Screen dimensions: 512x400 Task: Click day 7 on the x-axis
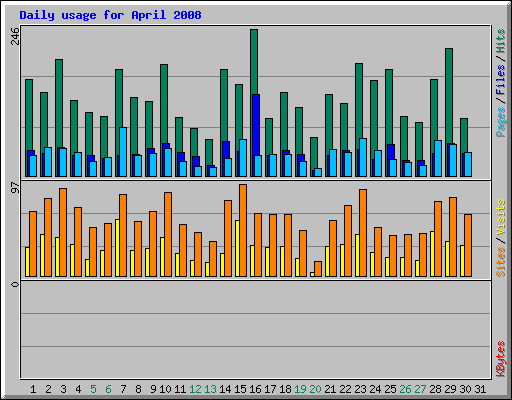(x=123, y=389)
